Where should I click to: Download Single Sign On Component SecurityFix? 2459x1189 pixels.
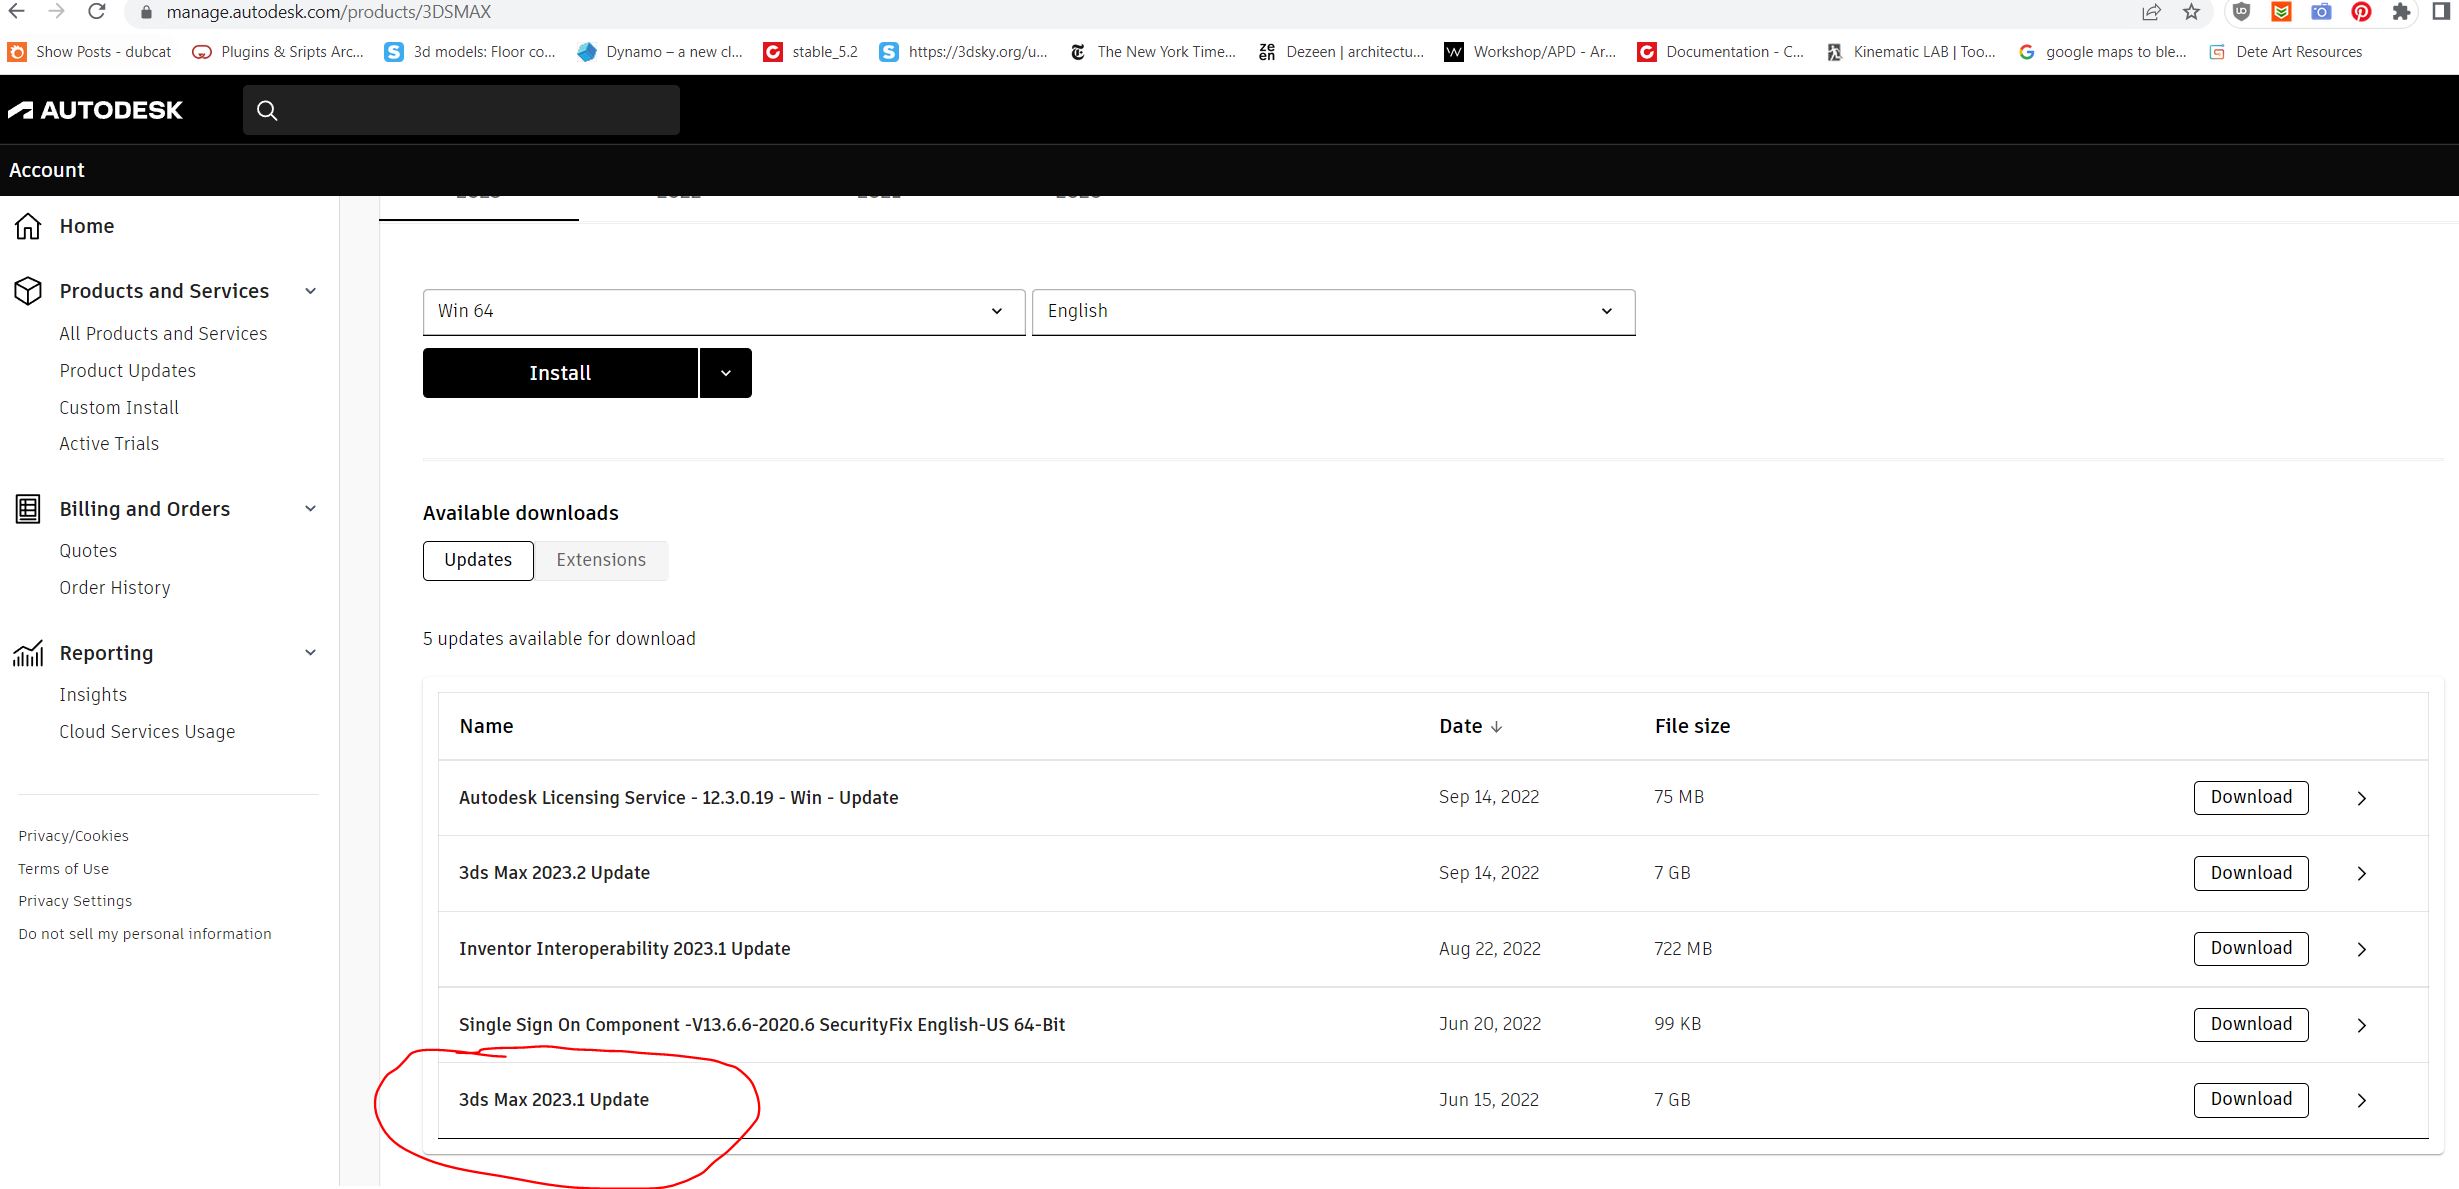click(2251, 1025)
